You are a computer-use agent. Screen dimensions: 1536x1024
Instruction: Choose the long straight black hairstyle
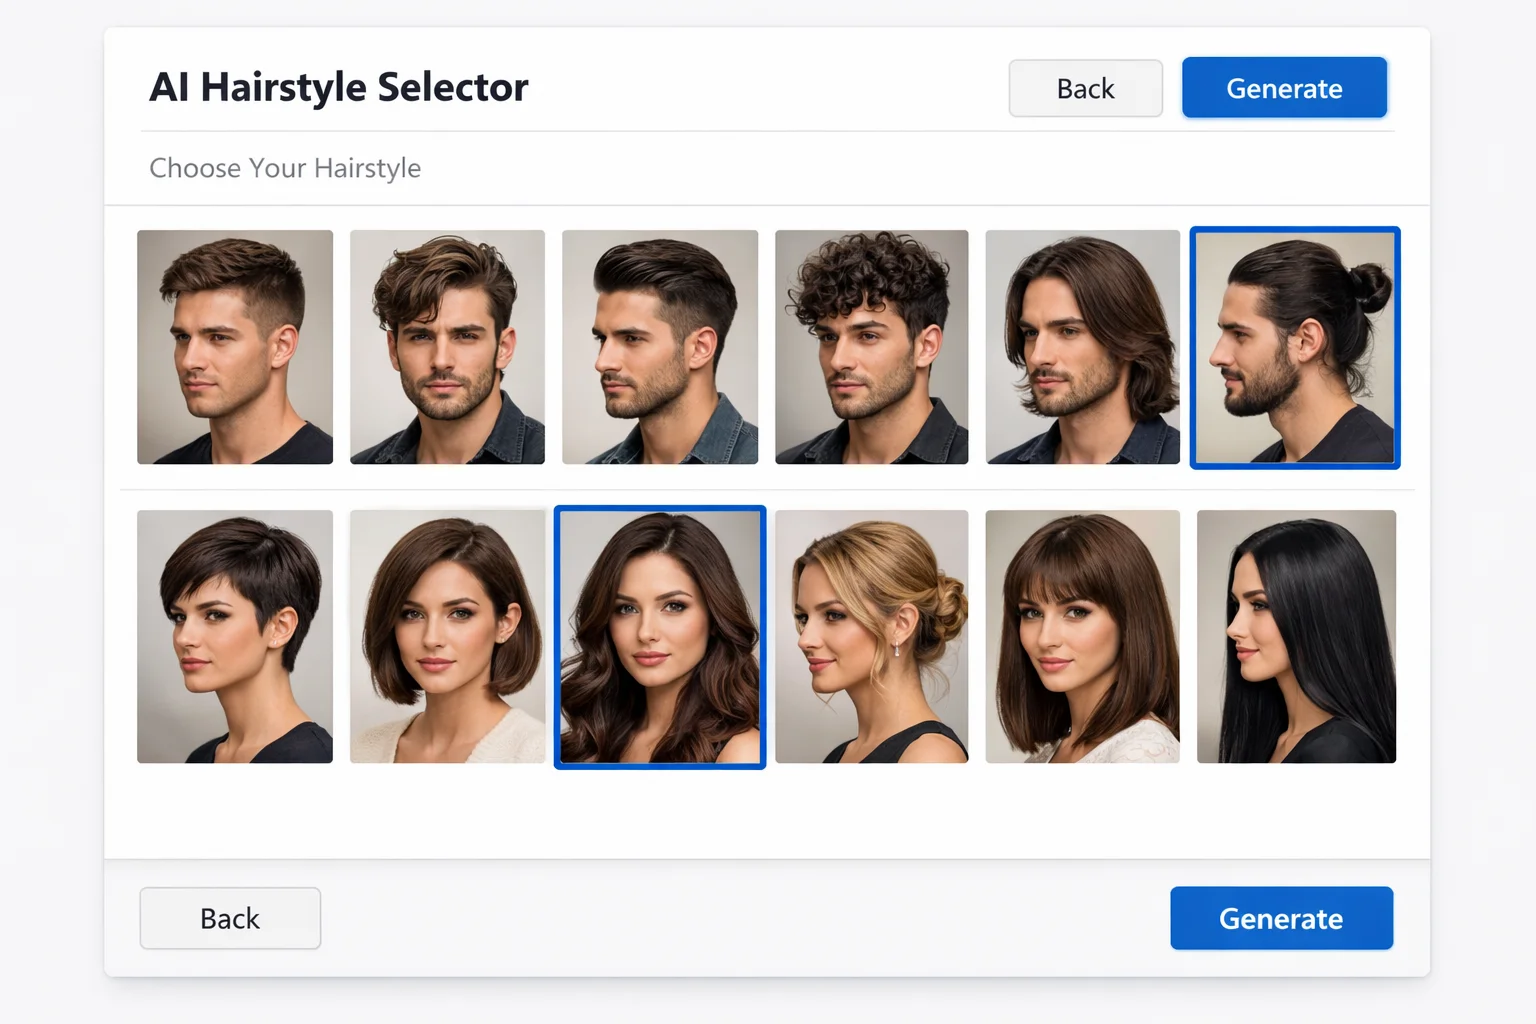(1296, 637)
